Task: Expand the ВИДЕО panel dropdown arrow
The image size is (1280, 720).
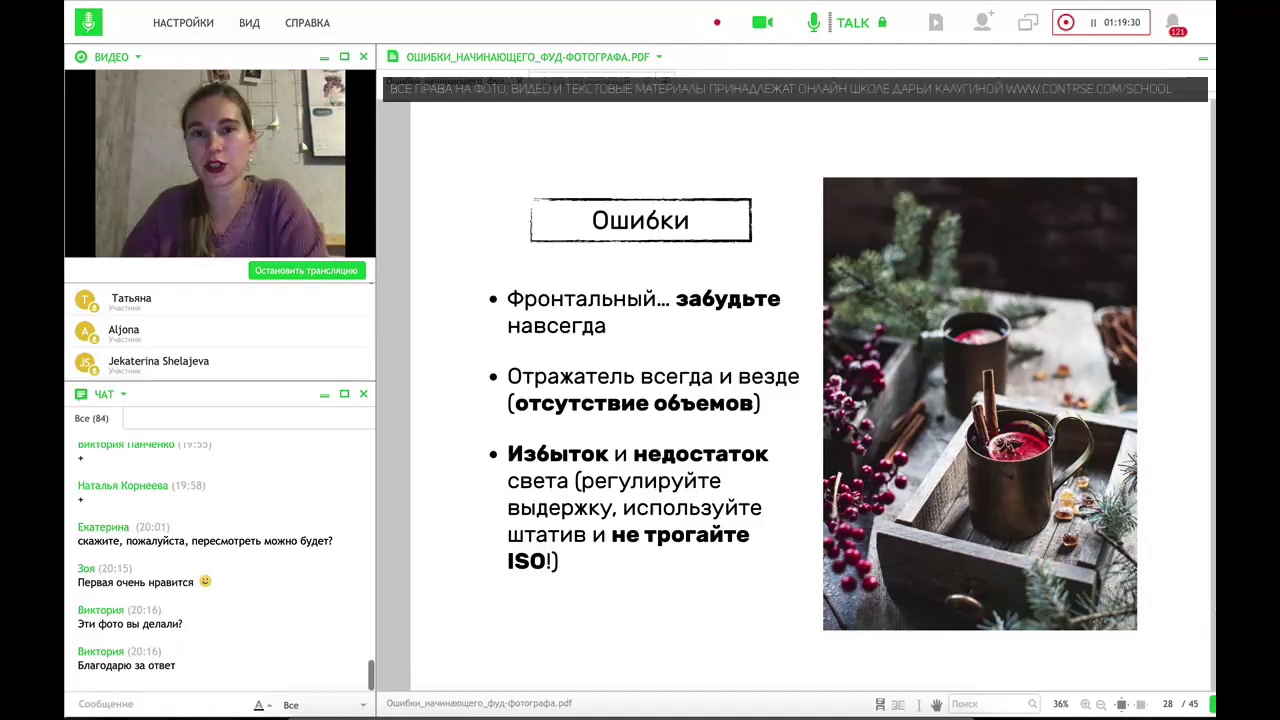Action: [138, 57]
